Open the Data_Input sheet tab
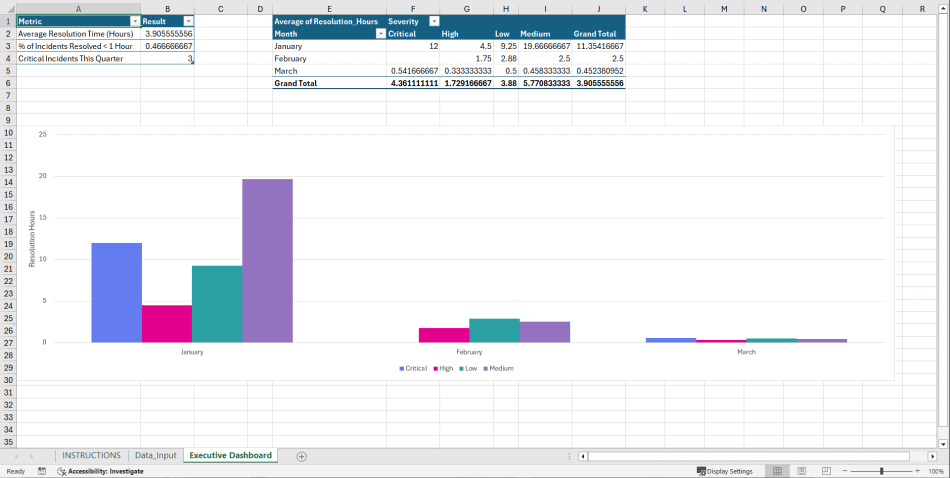 coord(155,456)
